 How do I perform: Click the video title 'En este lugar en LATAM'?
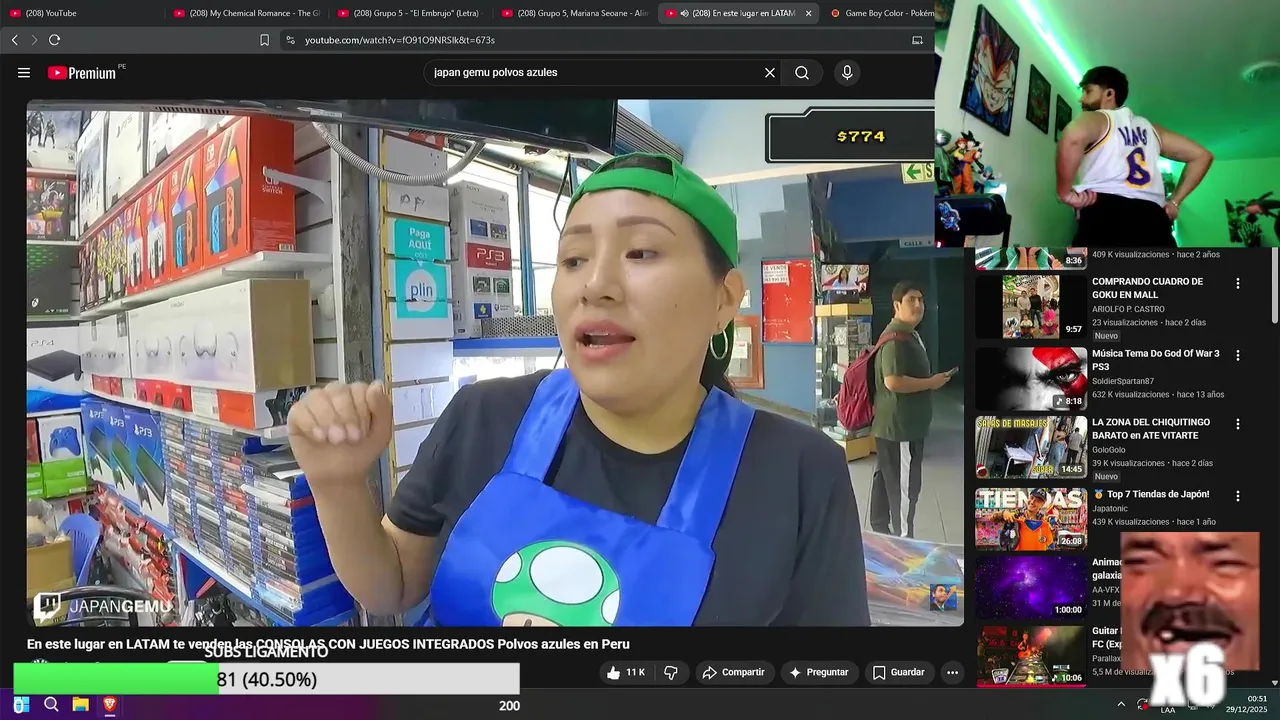[x=328, y=644]
